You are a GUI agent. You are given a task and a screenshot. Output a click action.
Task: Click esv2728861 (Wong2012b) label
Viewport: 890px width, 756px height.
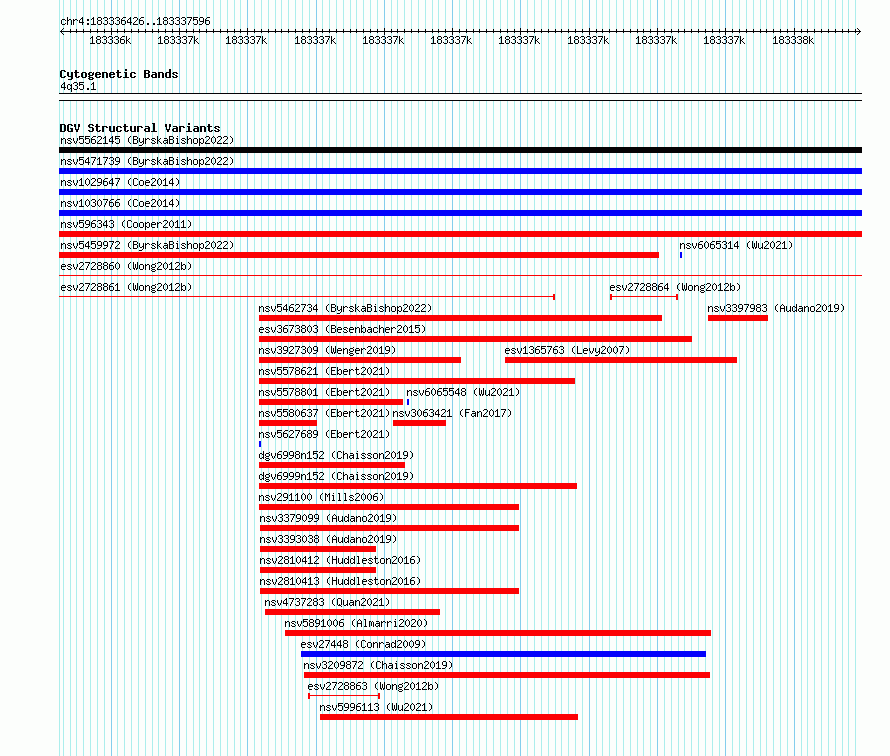(x=126, y=287)
